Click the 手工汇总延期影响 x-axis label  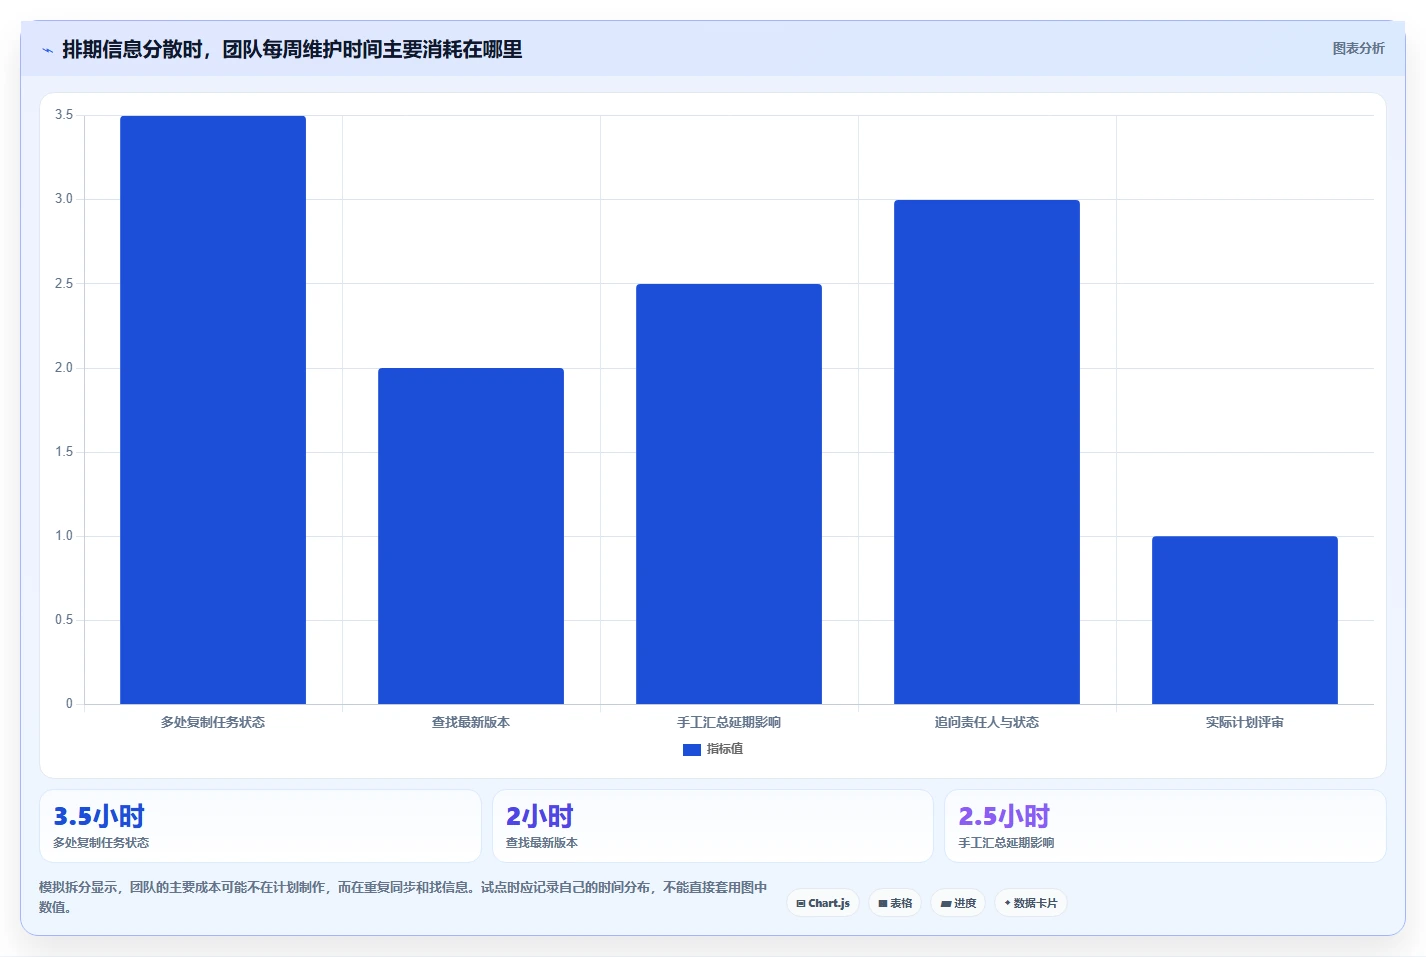tap(729, 722)
